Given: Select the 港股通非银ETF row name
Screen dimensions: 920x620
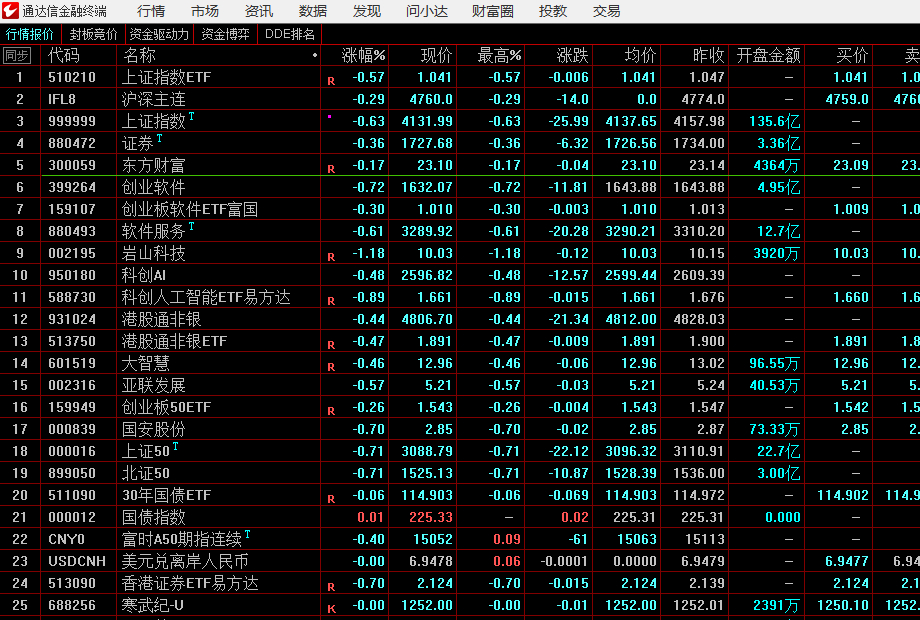Looking at the screenshot, I should (174, 341).
